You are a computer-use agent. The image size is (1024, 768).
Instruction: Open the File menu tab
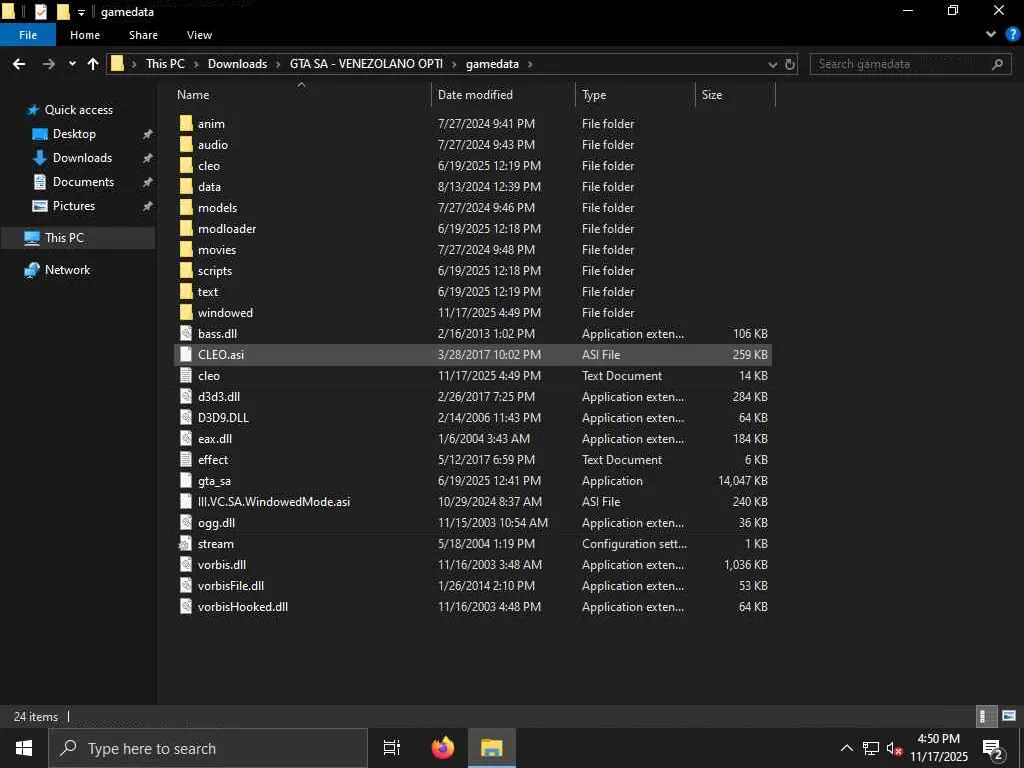click(28, 35)
